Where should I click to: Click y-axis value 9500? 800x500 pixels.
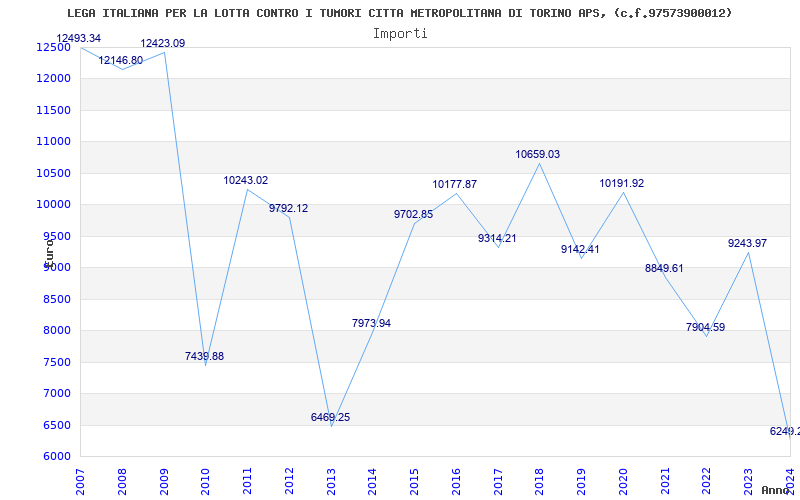[x=56, y=236]
